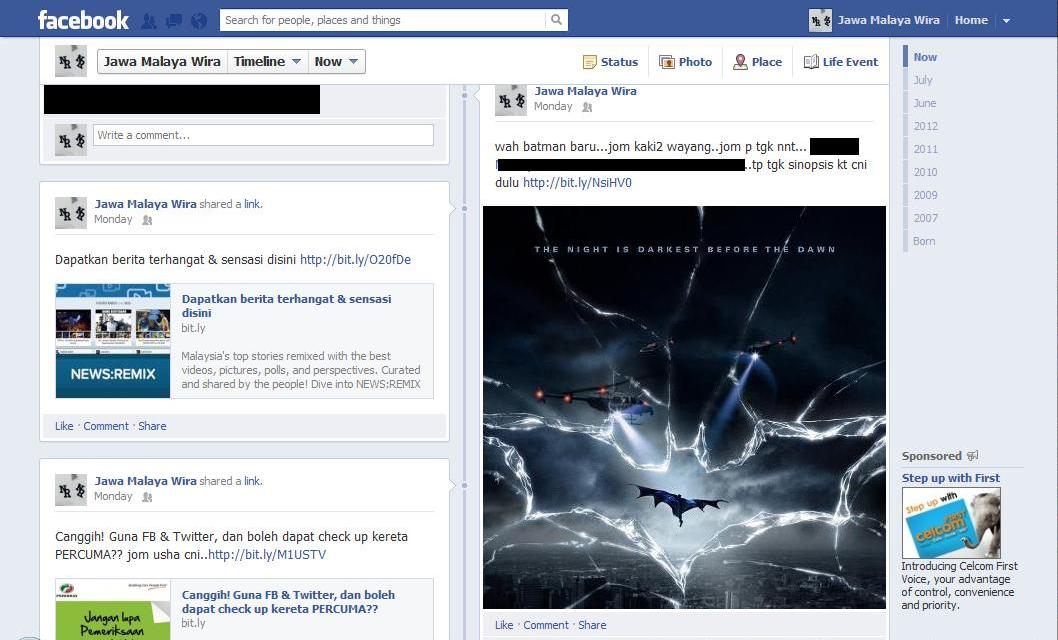Click audience friends icon on Batman post
The image size is (1058, 640).
pyautogui.click(x=587, y=107)
